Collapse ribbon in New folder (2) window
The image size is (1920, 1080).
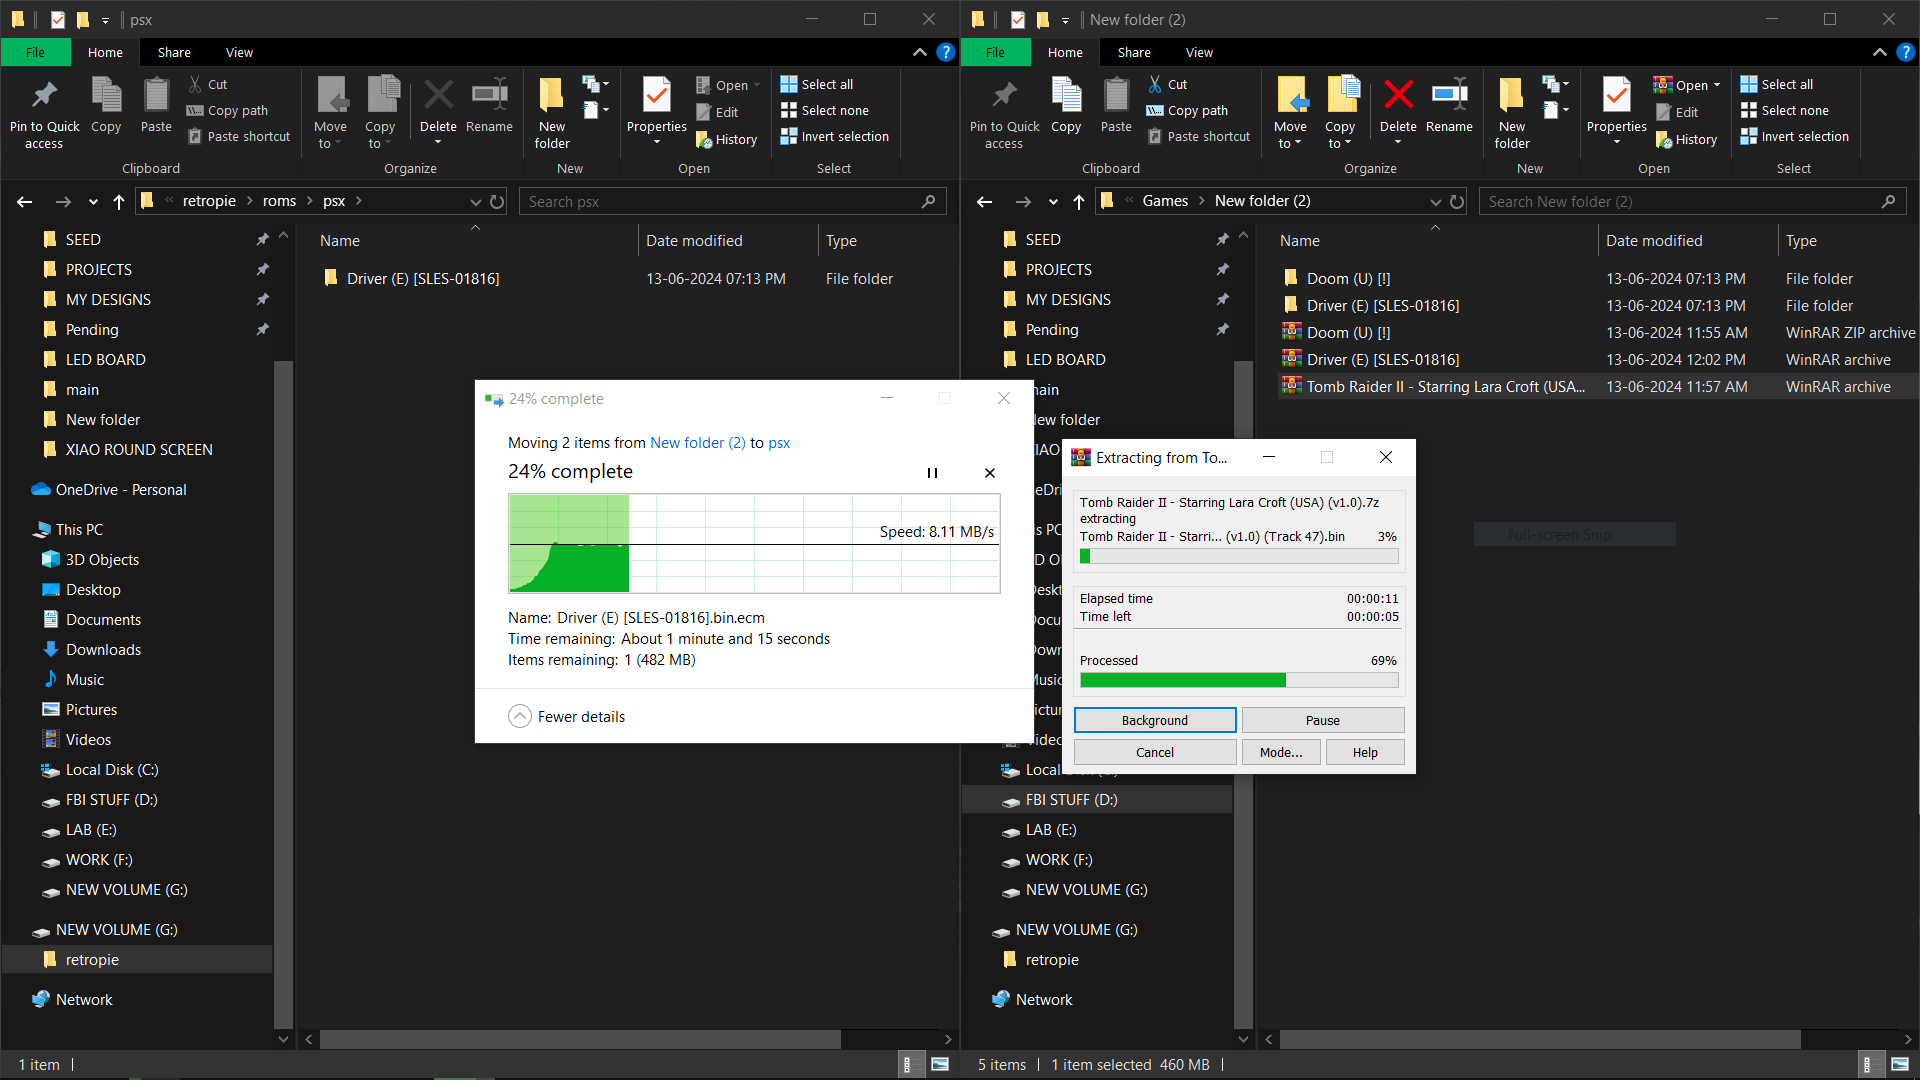pyautogui.click(x=1880, y=52)
